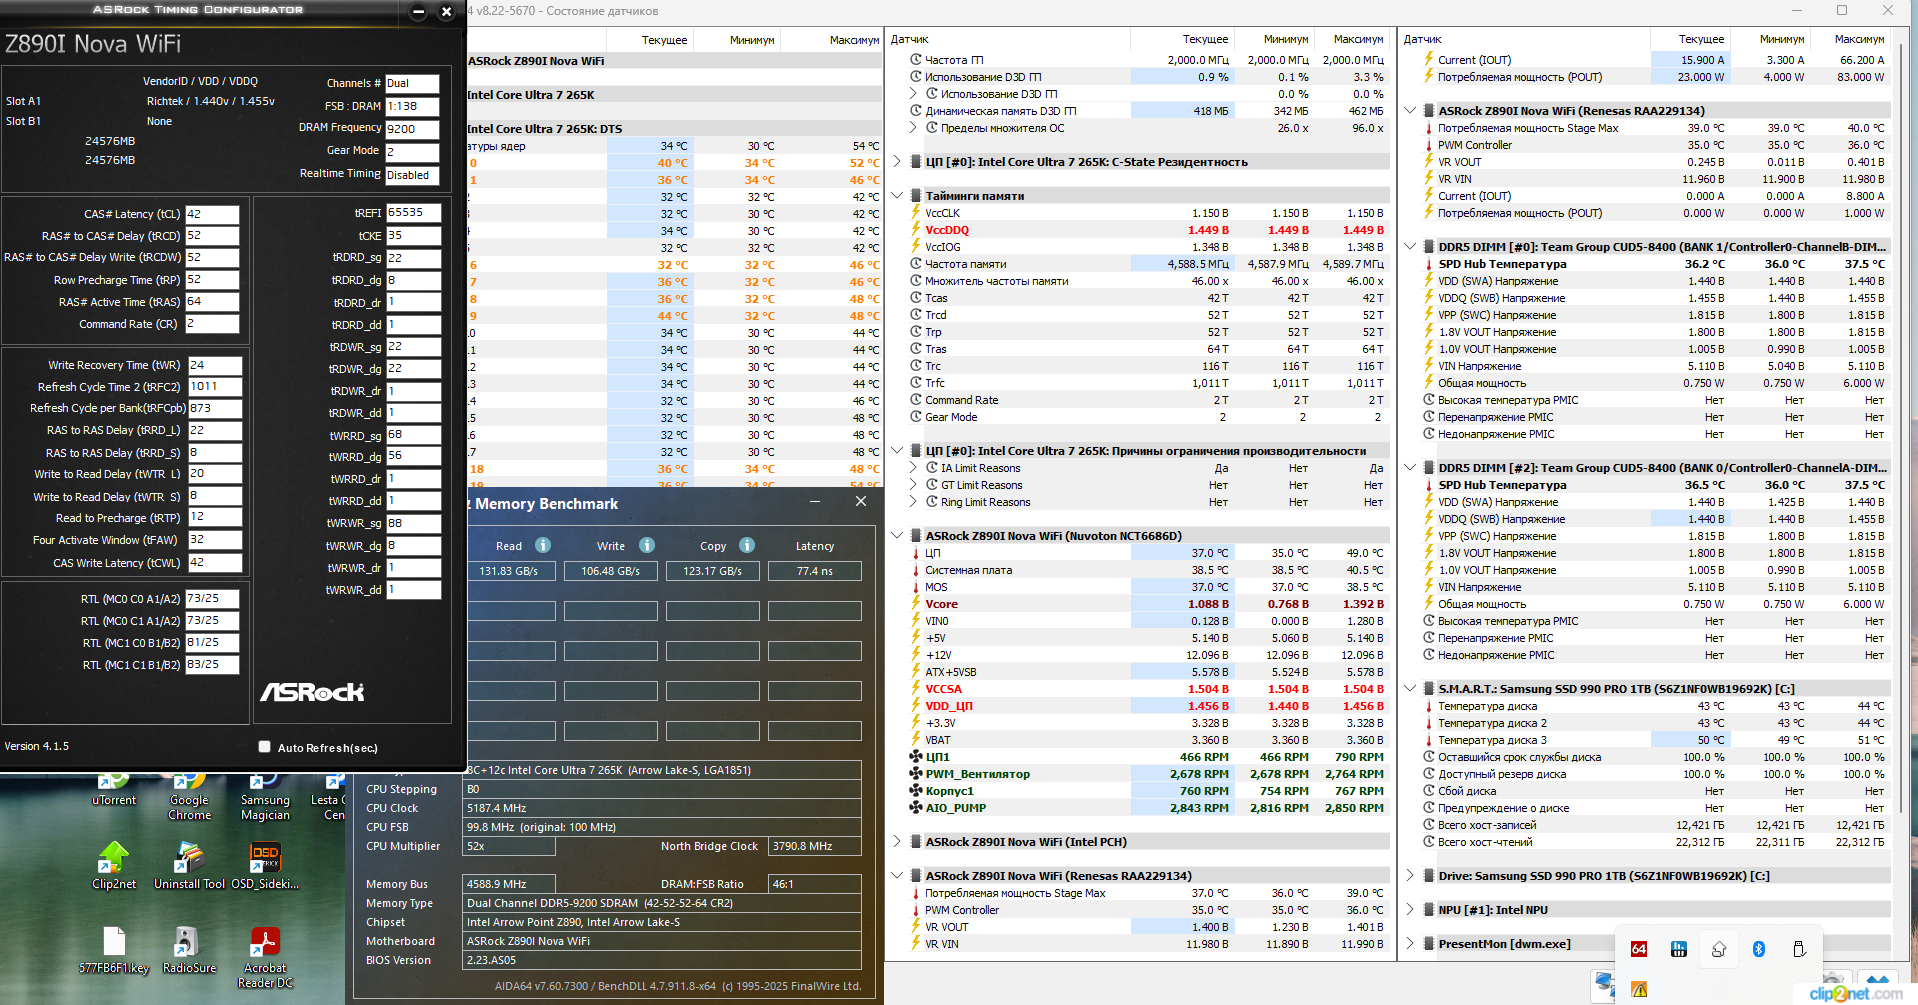Click the Channels # field showing Dual
Viewport: 1918px width, 1005px height.
(412, 83)
